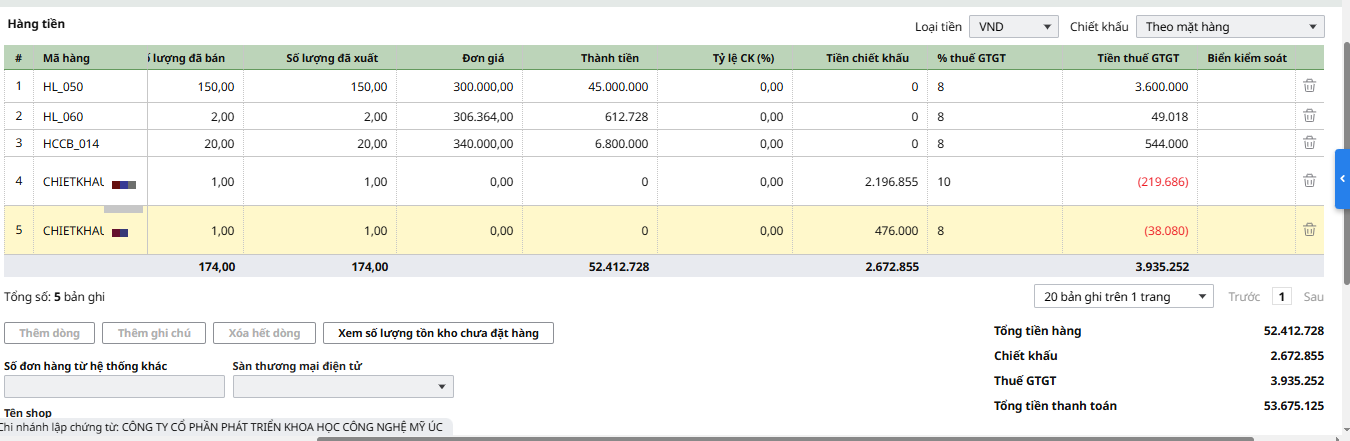Remove highlighted row 5 using trash icon

1309,230
